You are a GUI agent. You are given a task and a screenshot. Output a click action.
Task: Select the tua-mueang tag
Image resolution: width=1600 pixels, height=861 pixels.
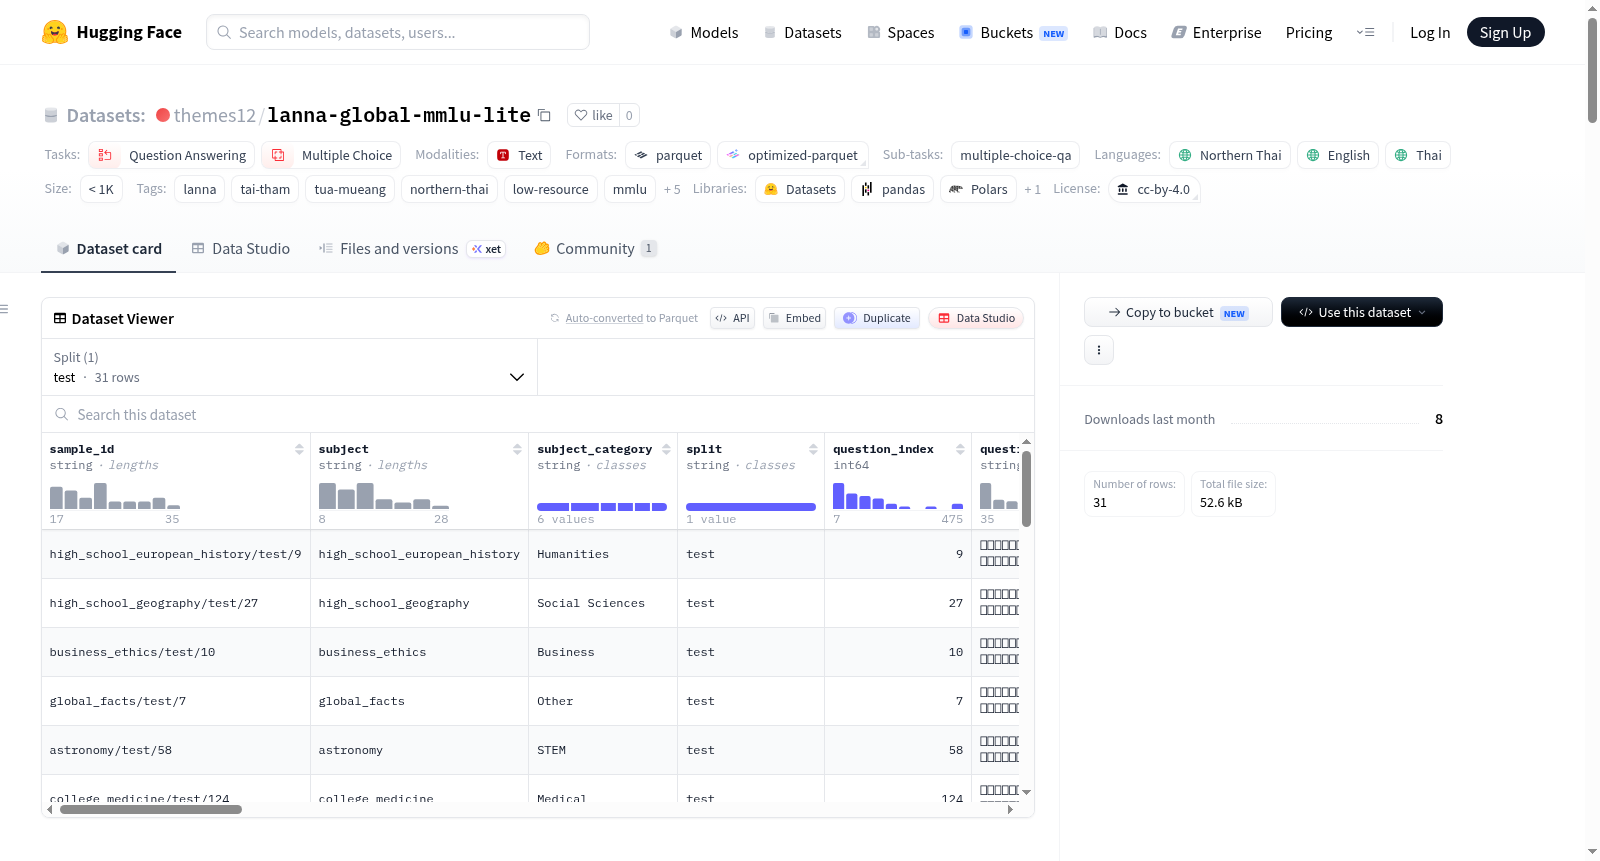[350, 189]
